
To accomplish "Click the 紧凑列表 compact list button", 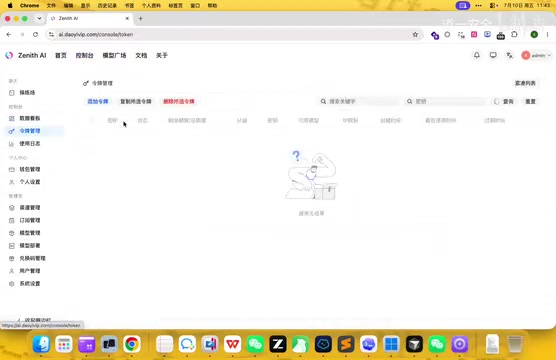I will 525,83.
